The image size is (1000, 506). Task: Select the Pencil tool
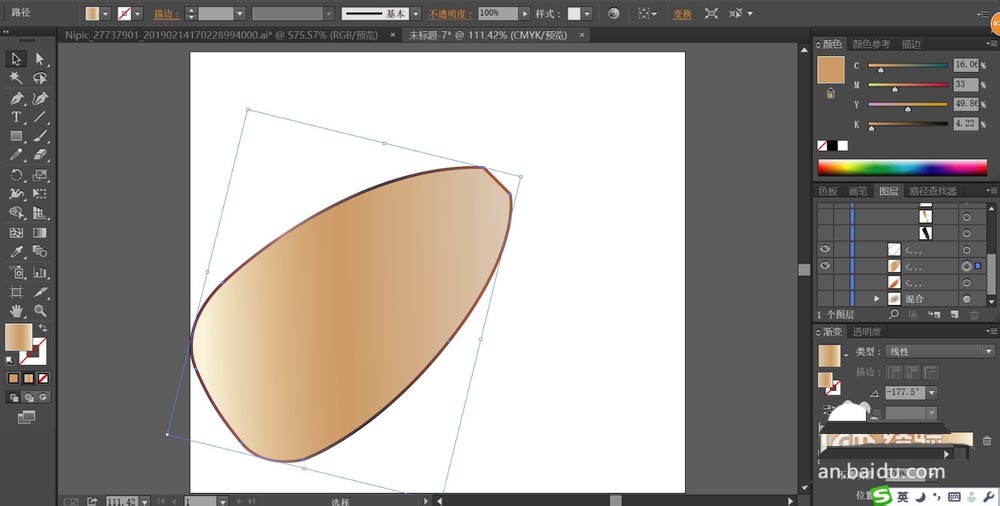pyautogui.click(x=16, y=155)
